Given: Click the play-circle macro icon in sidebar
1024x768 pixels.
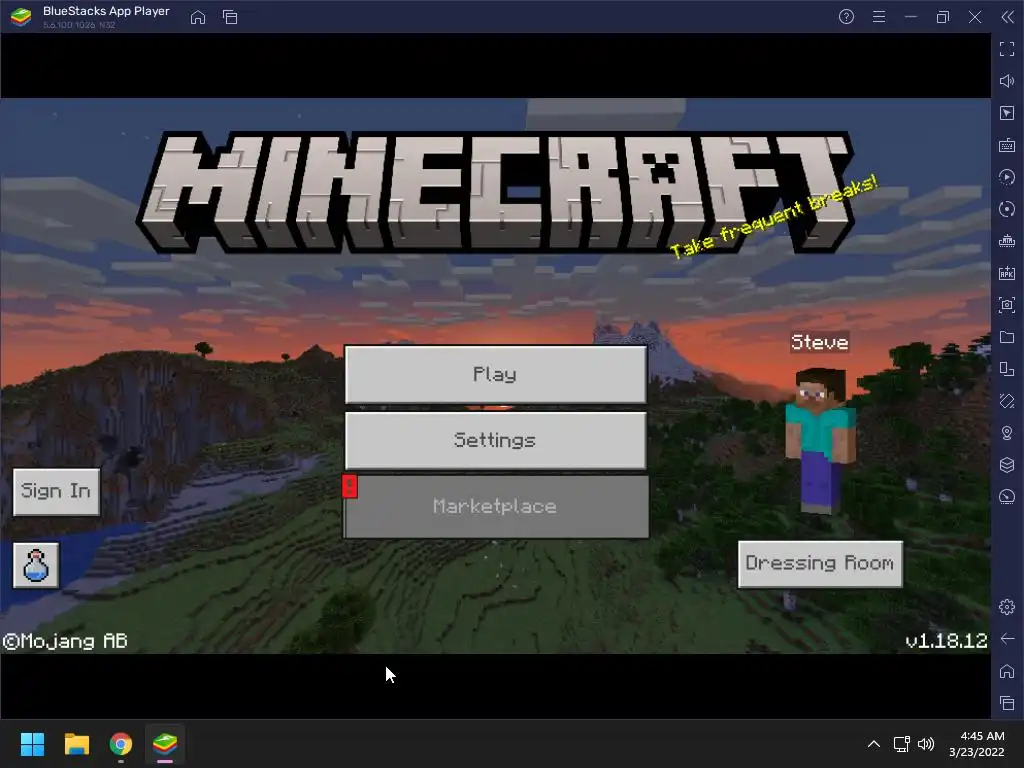Looking at the screenshot, I should tap(1007, 177).
